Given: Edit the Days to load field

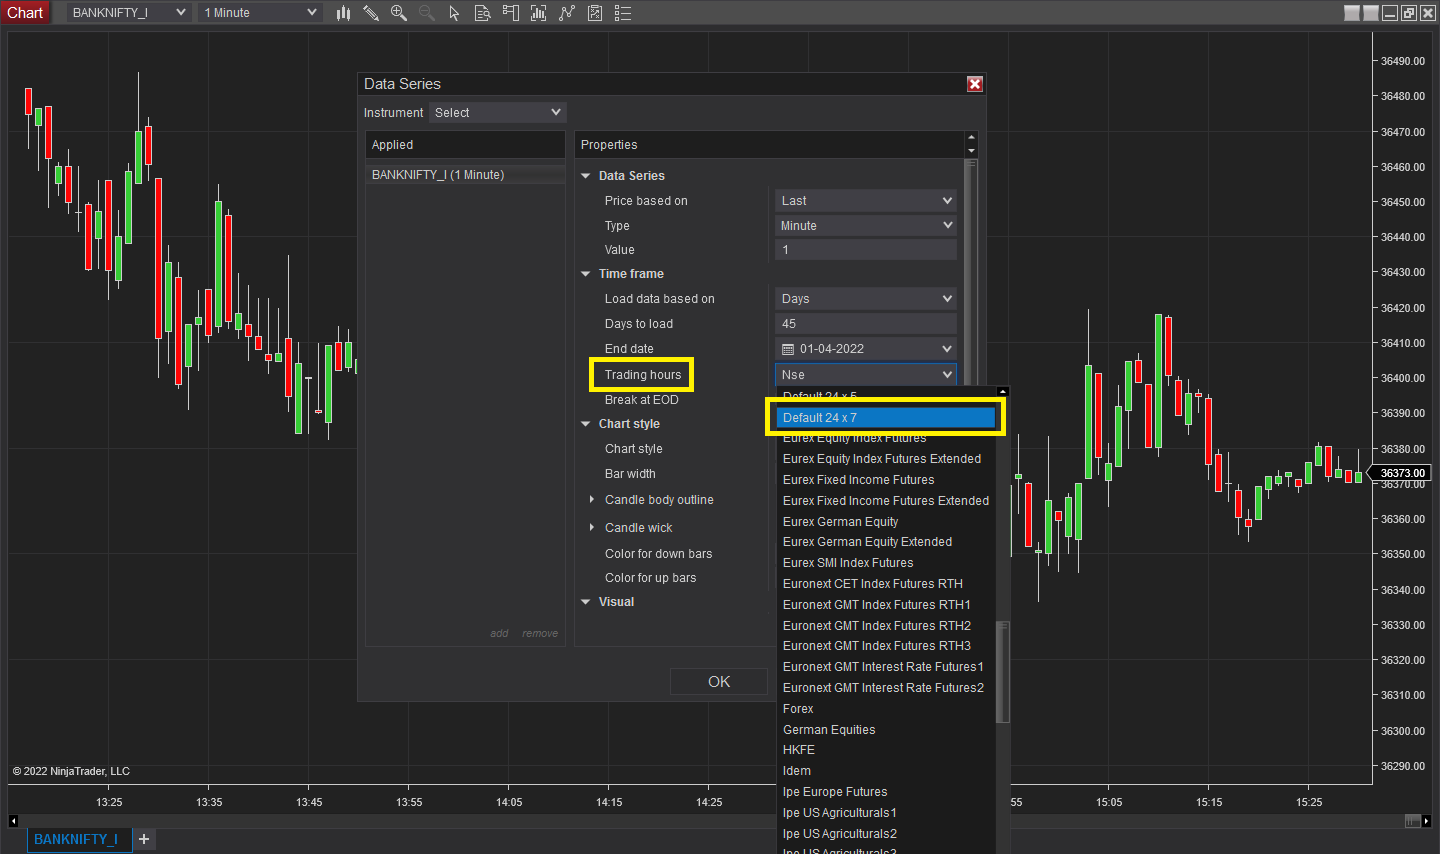Looking at the screenshot, I should click(866, 324).
